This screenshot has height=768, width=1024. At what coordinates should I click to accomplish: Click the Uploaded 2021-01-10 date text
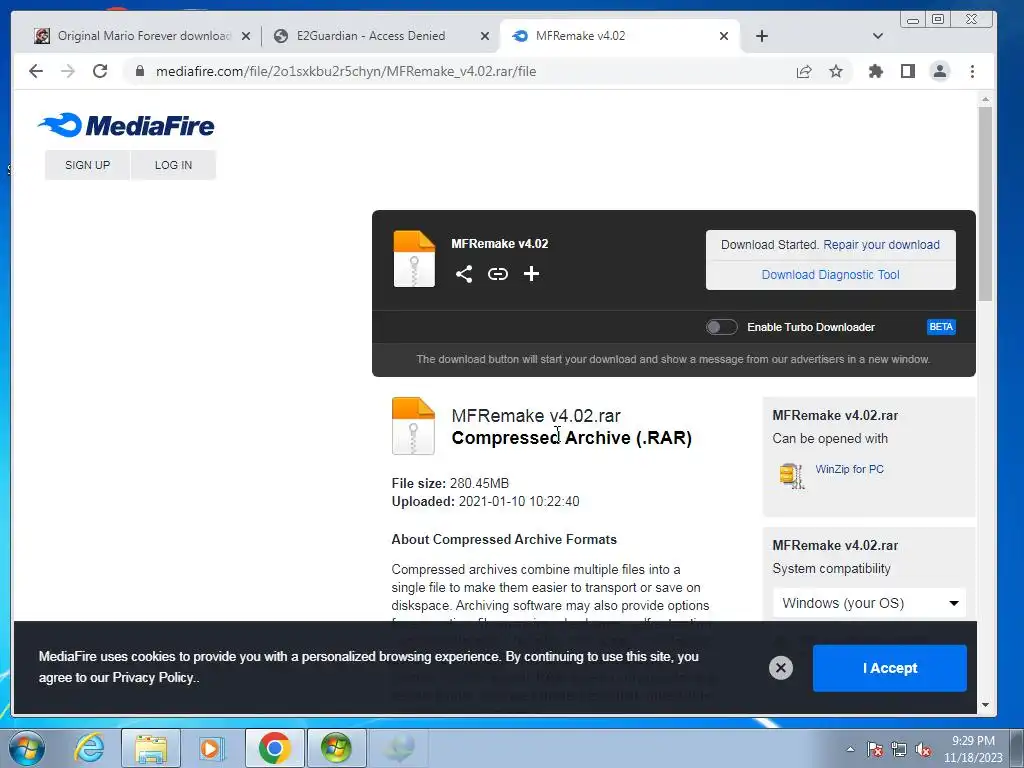click(x=485, y=502)
